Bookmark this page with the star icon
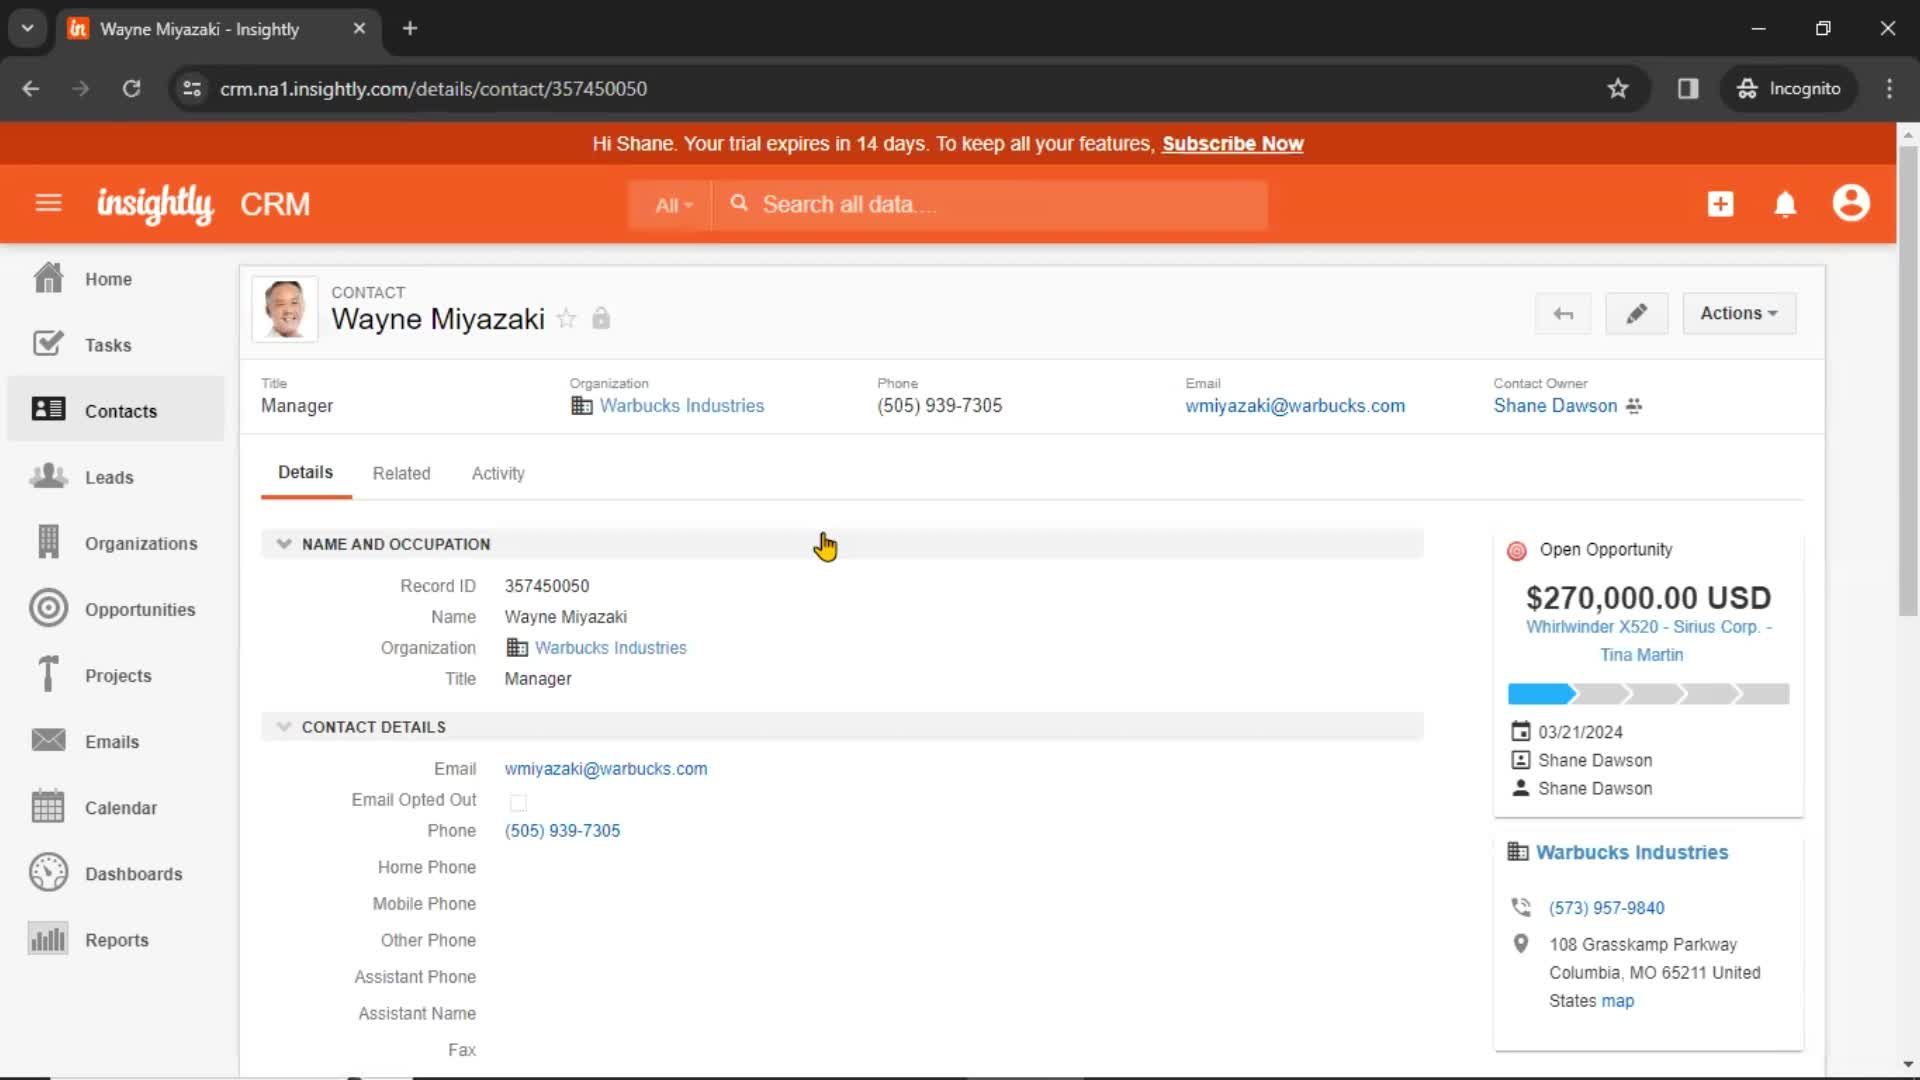Viewport: 1920px width, 1080px height. (1618, 89)
